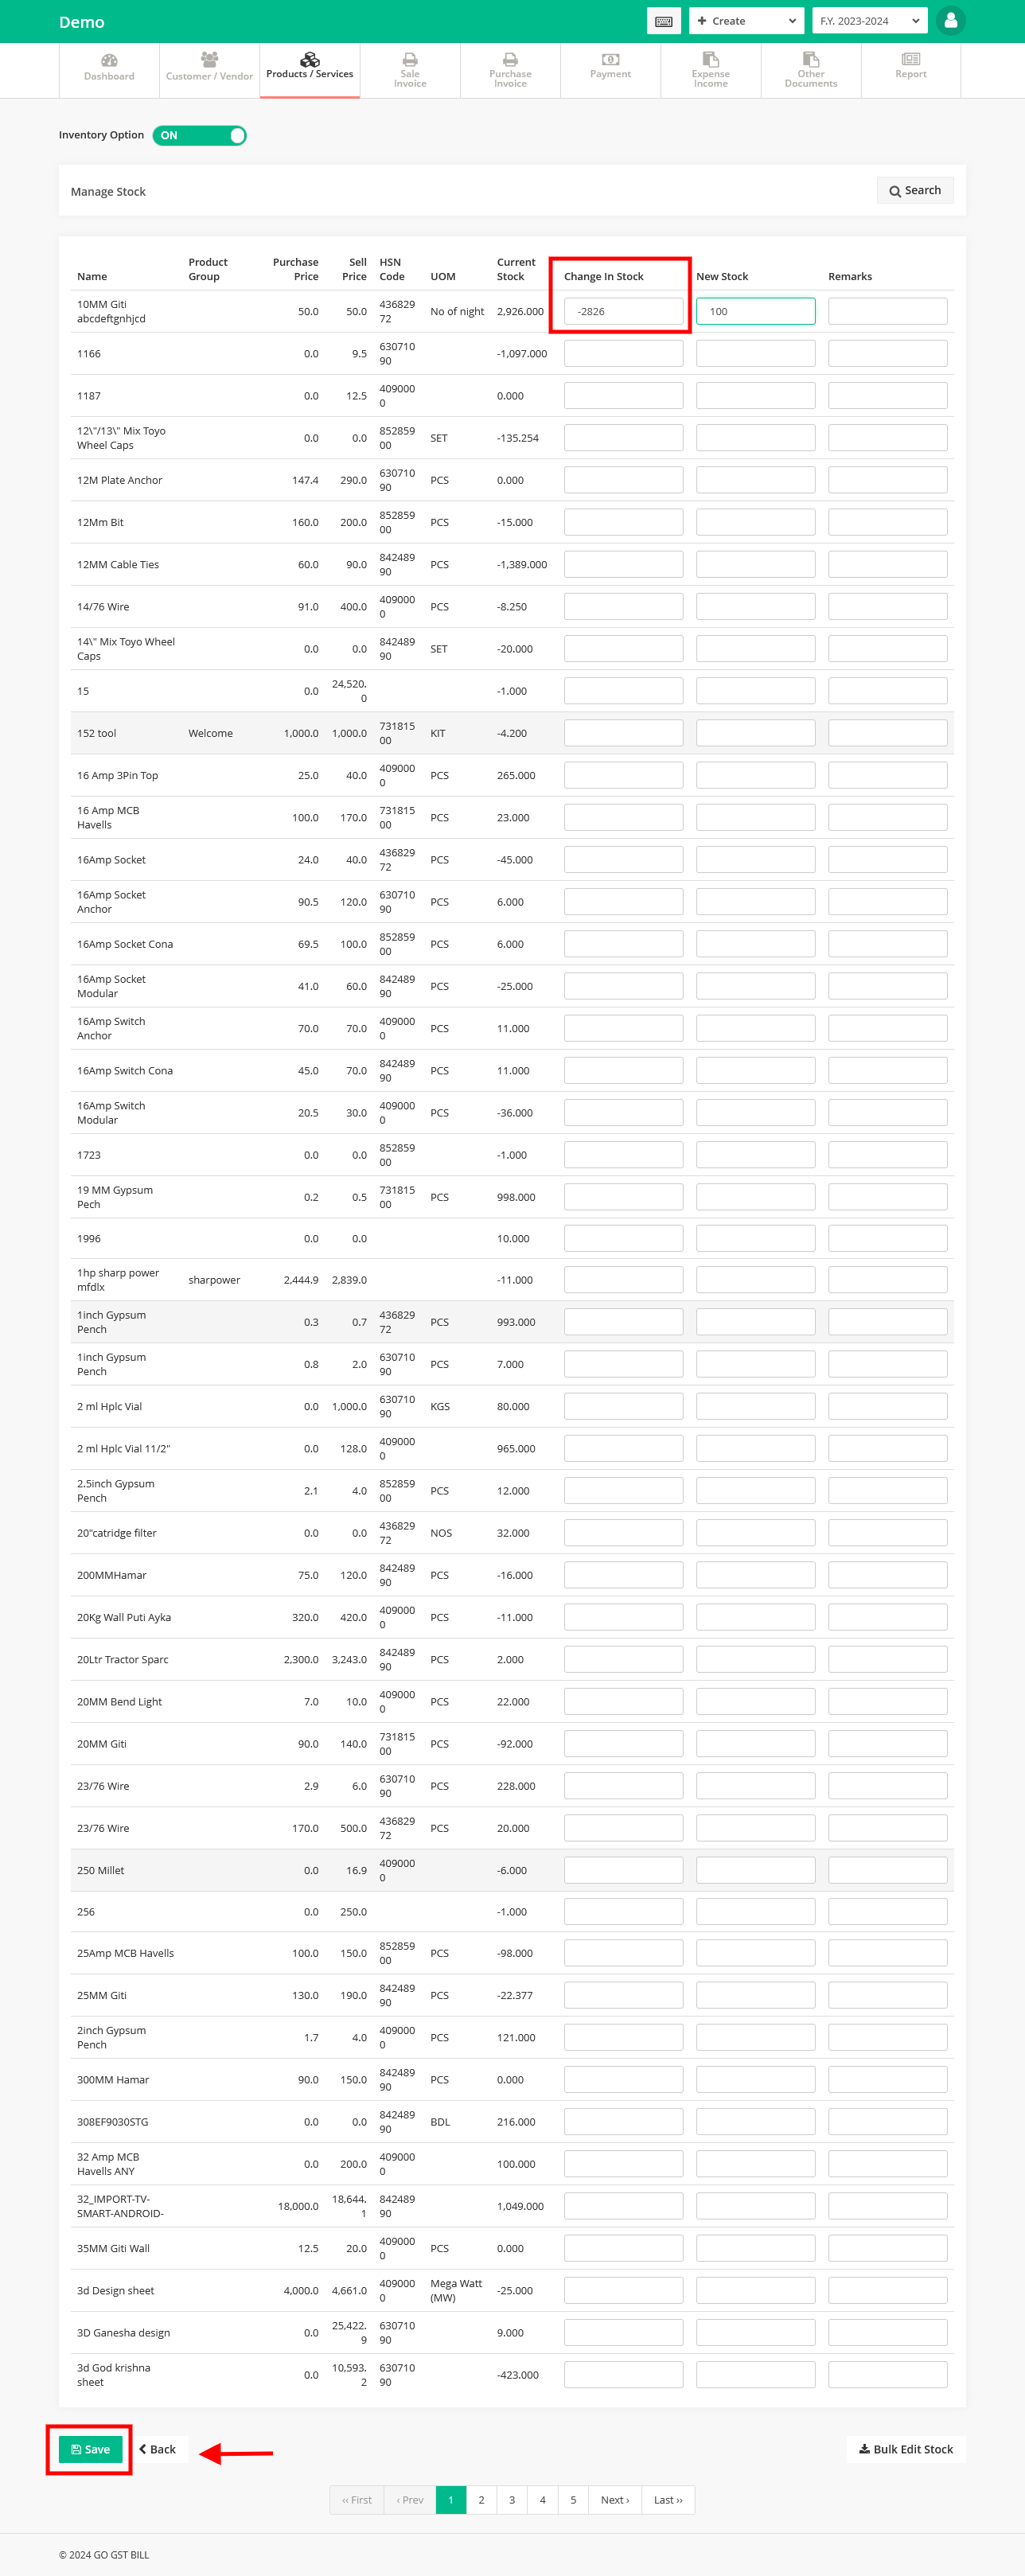Click the Bulk Edit Stock button

click(x=906, y=2449)
